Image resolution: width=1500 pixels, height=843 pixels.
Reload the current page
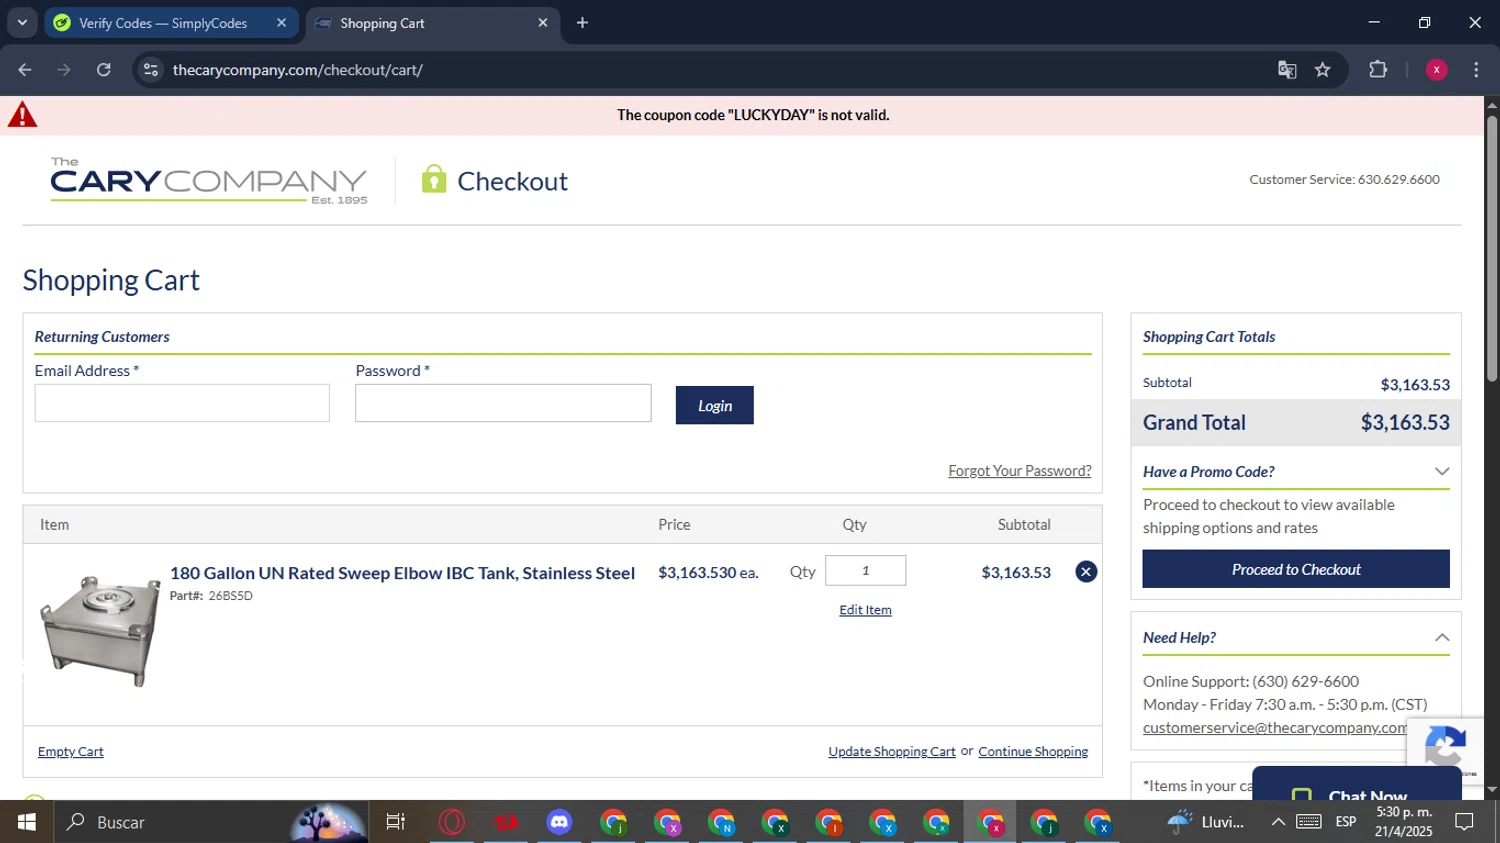click(104, 70)
